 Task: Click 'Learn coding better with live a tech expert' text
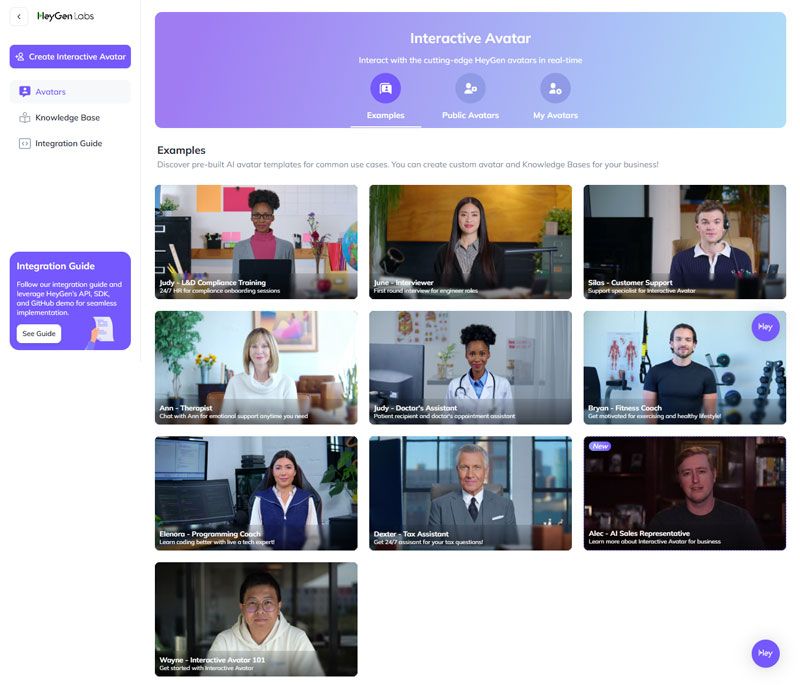(217, 542)
